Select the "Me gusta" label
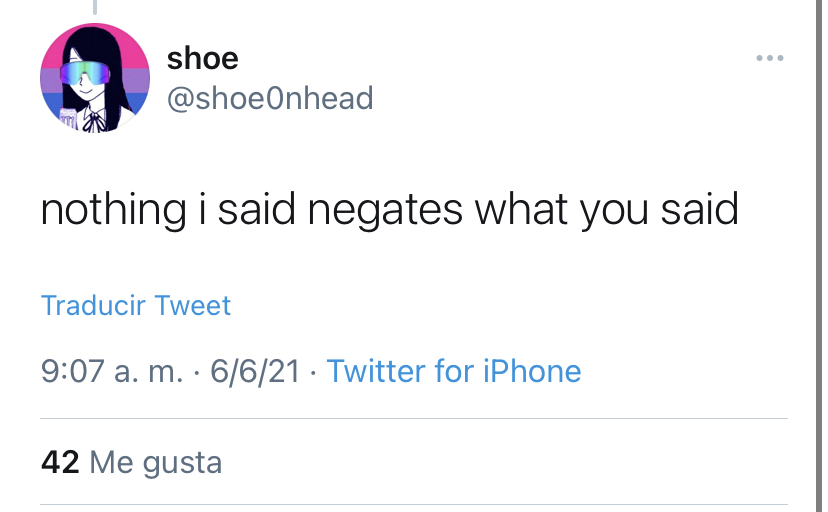The width and height of the screenshot is (828, 512). [156, 463]
